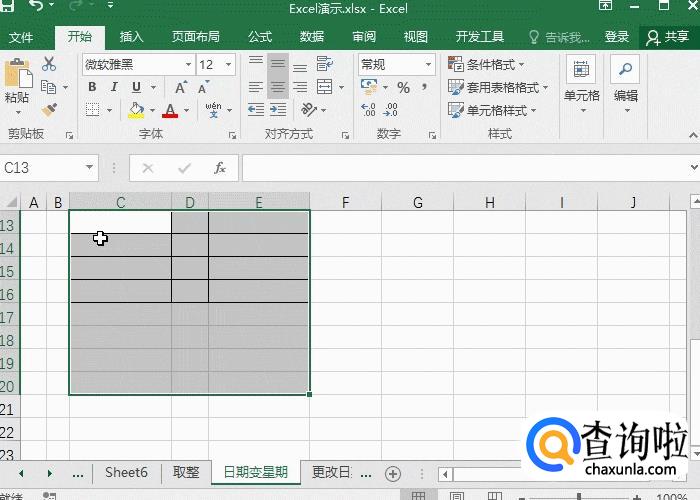Decrease font size with smaller A

click(203, 87)
